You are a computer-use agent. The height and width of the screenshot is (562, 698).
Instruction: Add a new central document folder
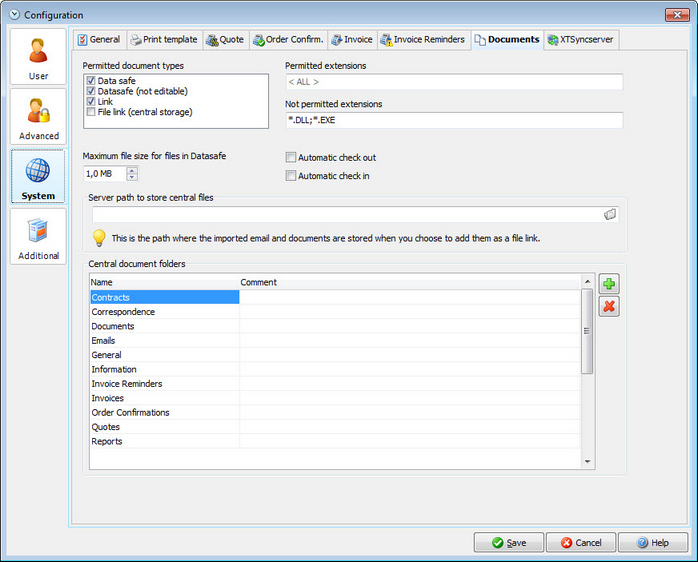[x=609, y=284]
